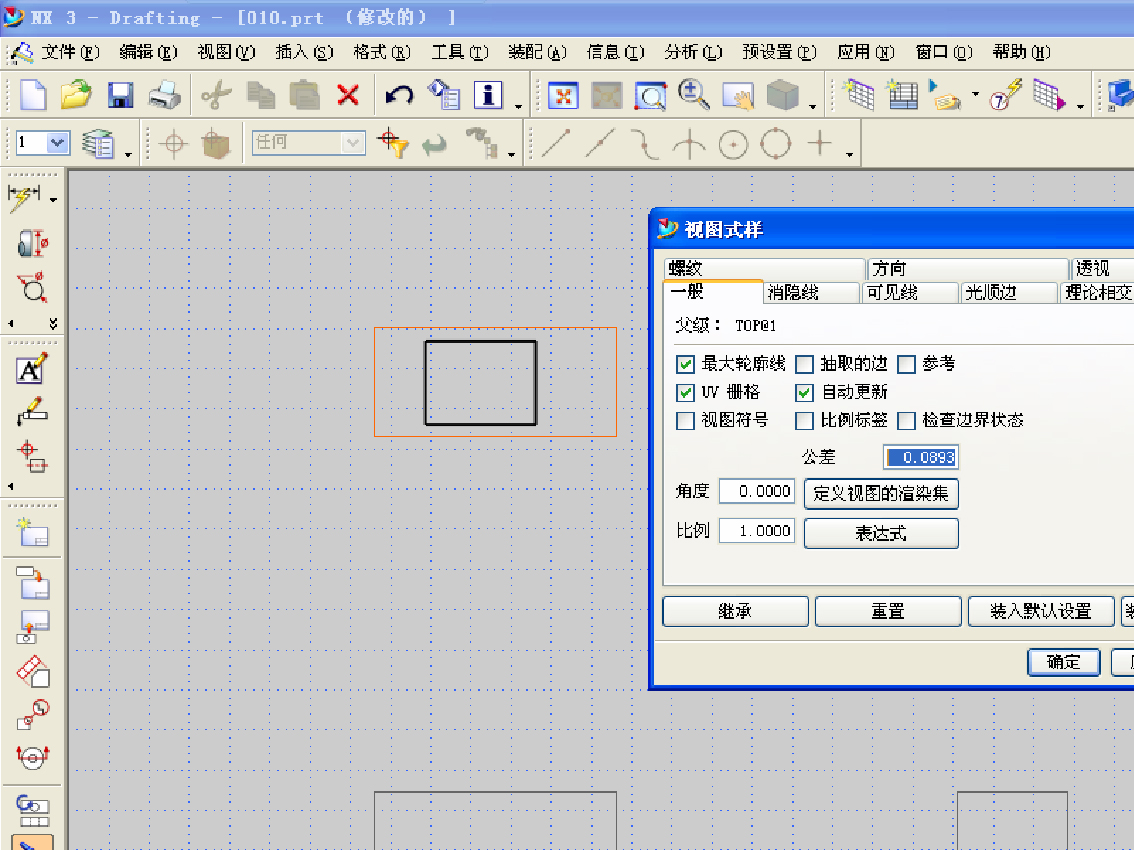Click the Undo arrow icon
The width and height of the screenshot is (1134, 850).
pyautogui.click(x=398, y=95)
